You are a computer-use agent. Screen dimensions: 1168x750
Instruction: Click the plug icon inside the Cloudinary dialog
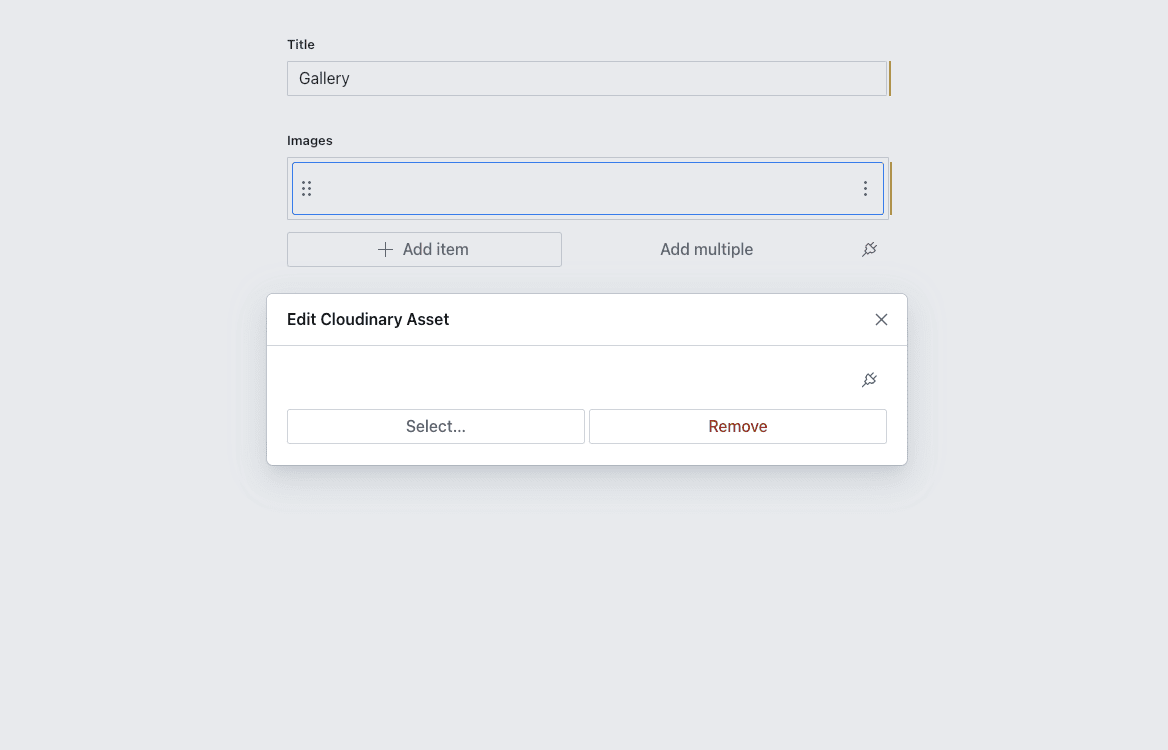(x=869, y=379)
